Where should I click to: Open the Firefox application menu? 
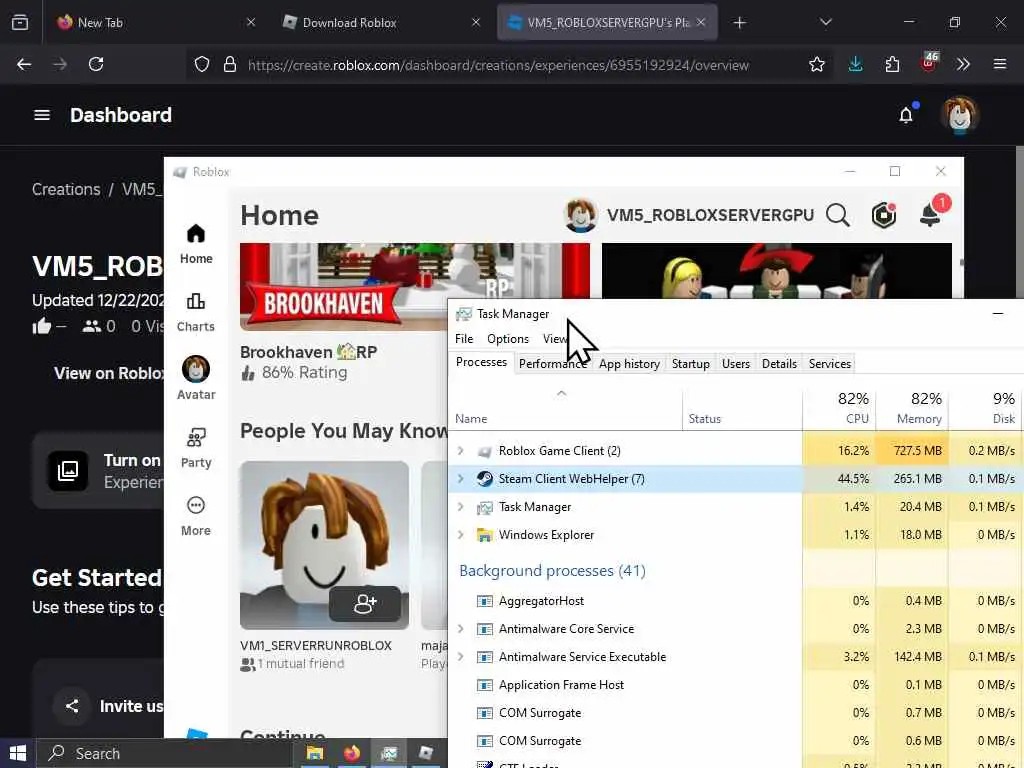(1000, 64)
